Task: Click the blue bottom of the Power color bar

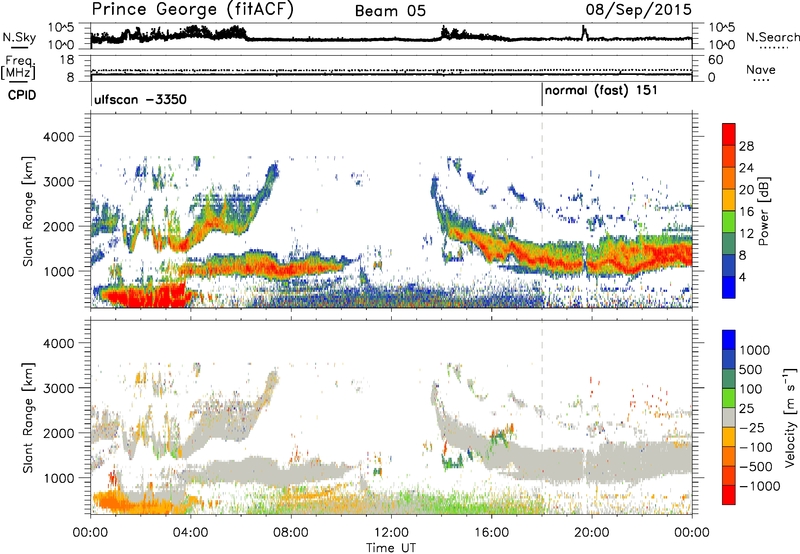Action: pyautogui.click(x=729, y=287)
